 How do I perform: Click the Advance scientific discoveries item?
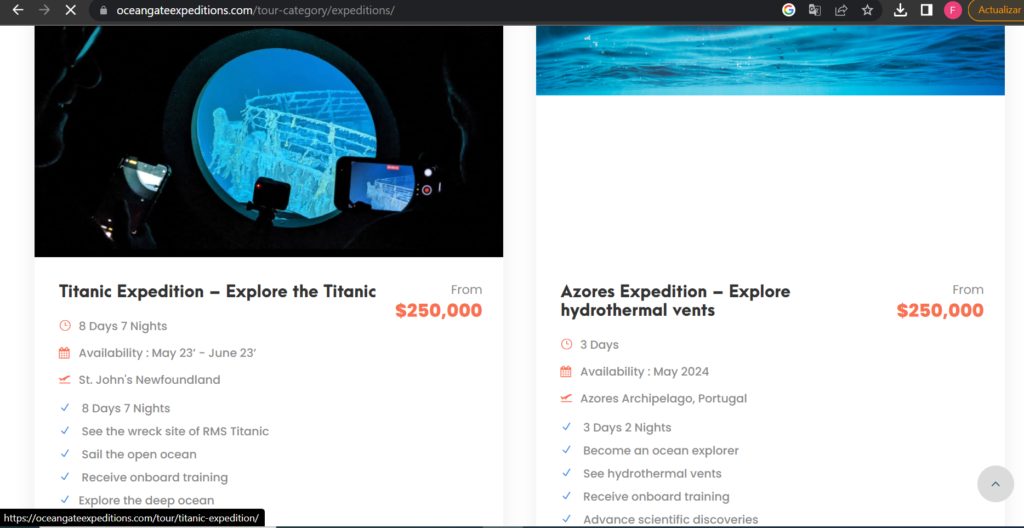pyautogui.click(x=671, y=520)
